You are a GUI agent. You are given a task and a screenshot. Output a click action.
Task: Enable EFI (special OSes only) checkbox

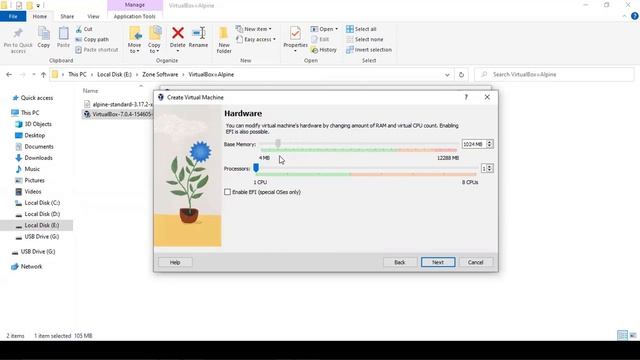[x=227, y=192]
